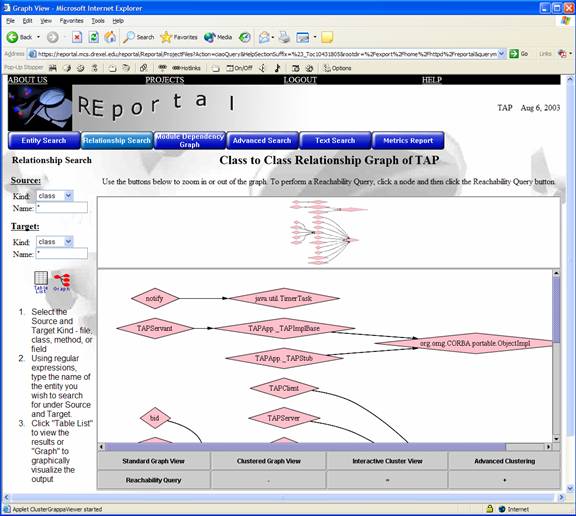Screen dimensions: 576x516
Task: Click the graph's horizontal scrollbar track
Action: [x=305, y=447]
